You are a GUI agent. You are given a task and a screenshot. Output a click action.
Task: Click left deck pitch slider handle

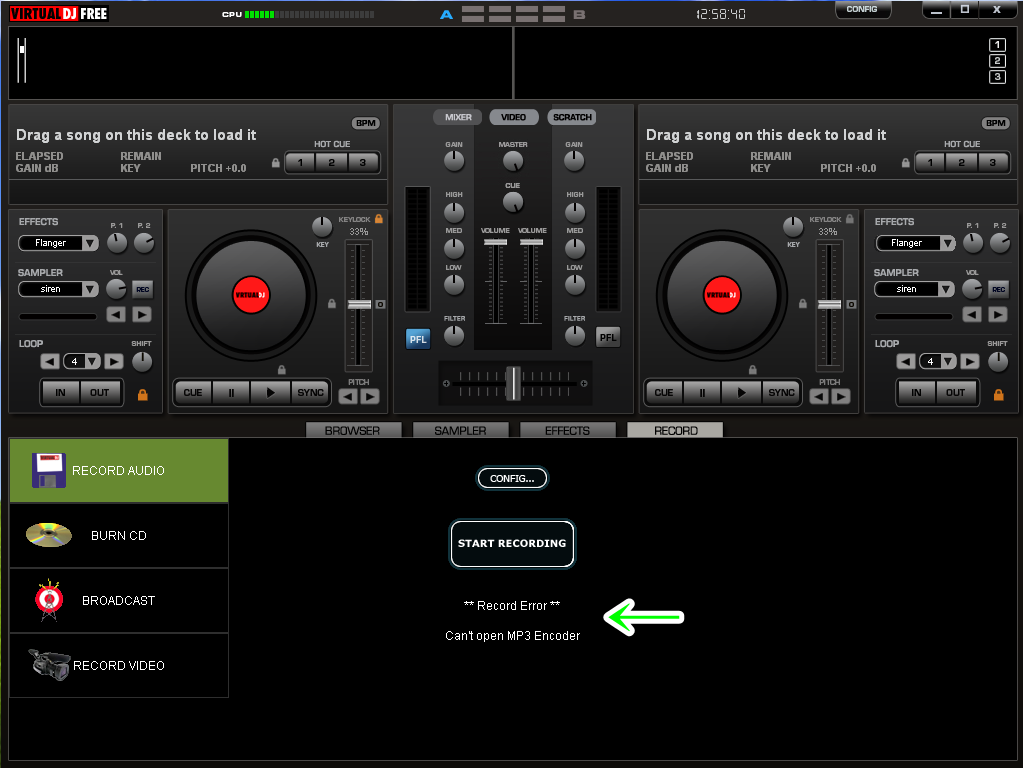click(x=359, y=305)
